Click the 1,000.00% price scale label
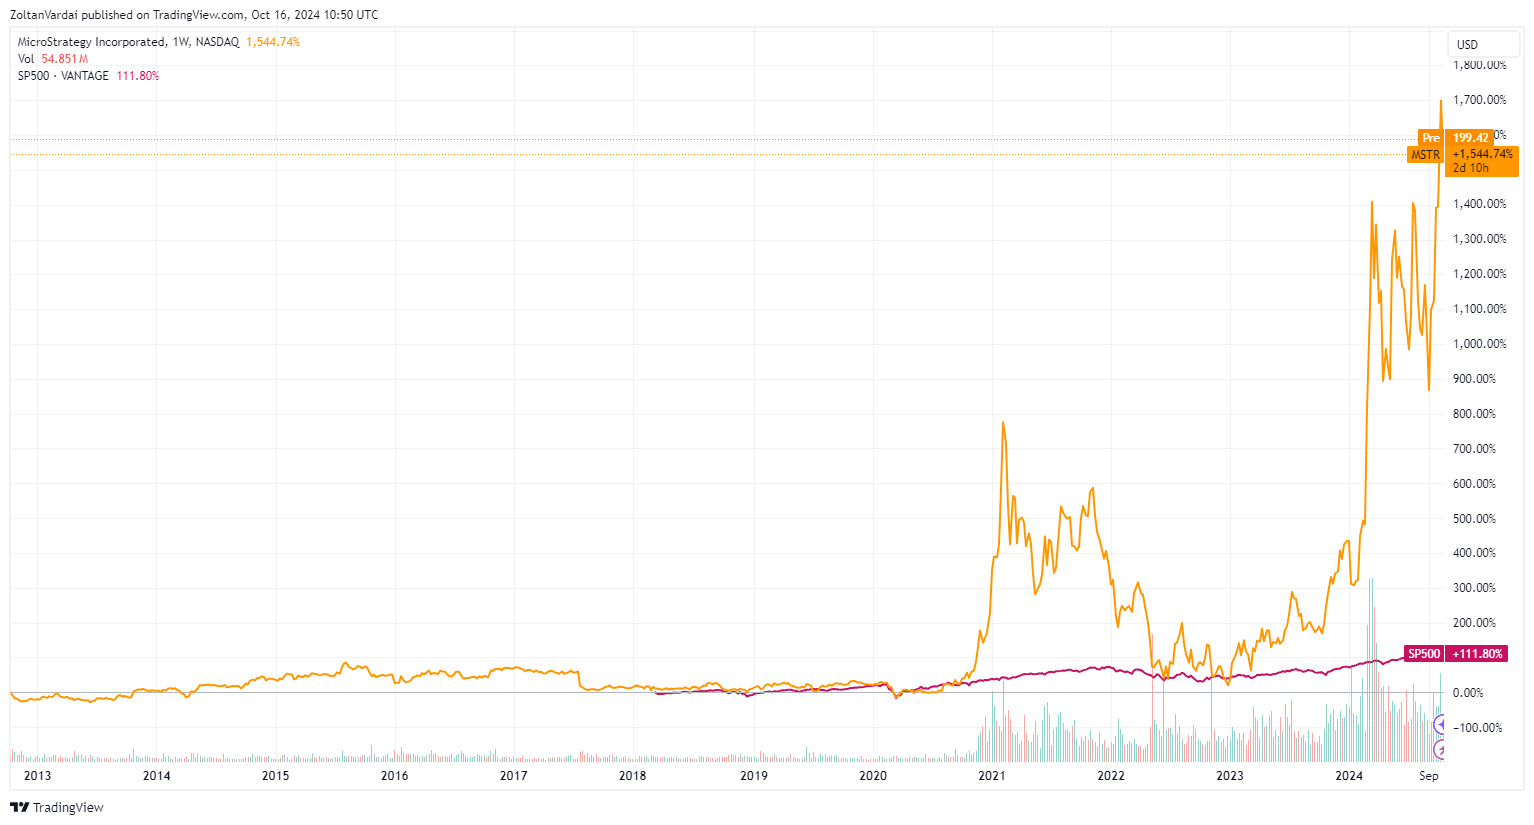 pyautogui.click(x=1480, y=344)
